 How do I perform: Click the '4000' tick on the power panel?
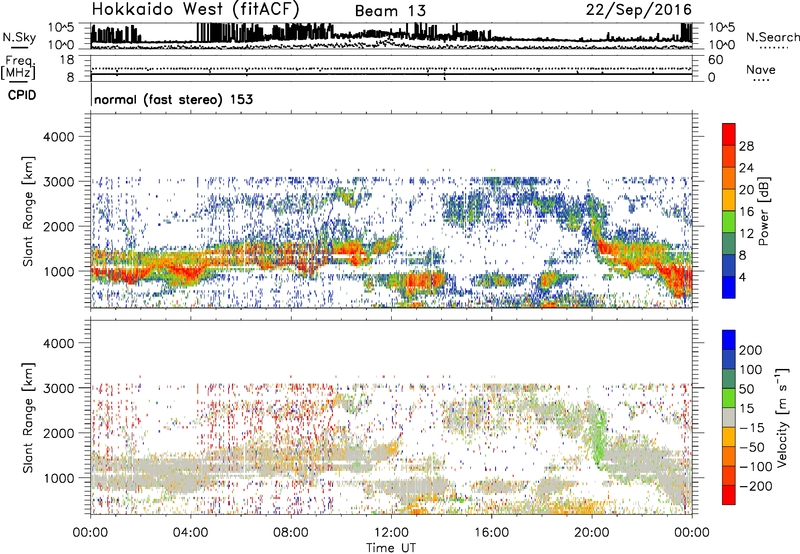[59, 137]
